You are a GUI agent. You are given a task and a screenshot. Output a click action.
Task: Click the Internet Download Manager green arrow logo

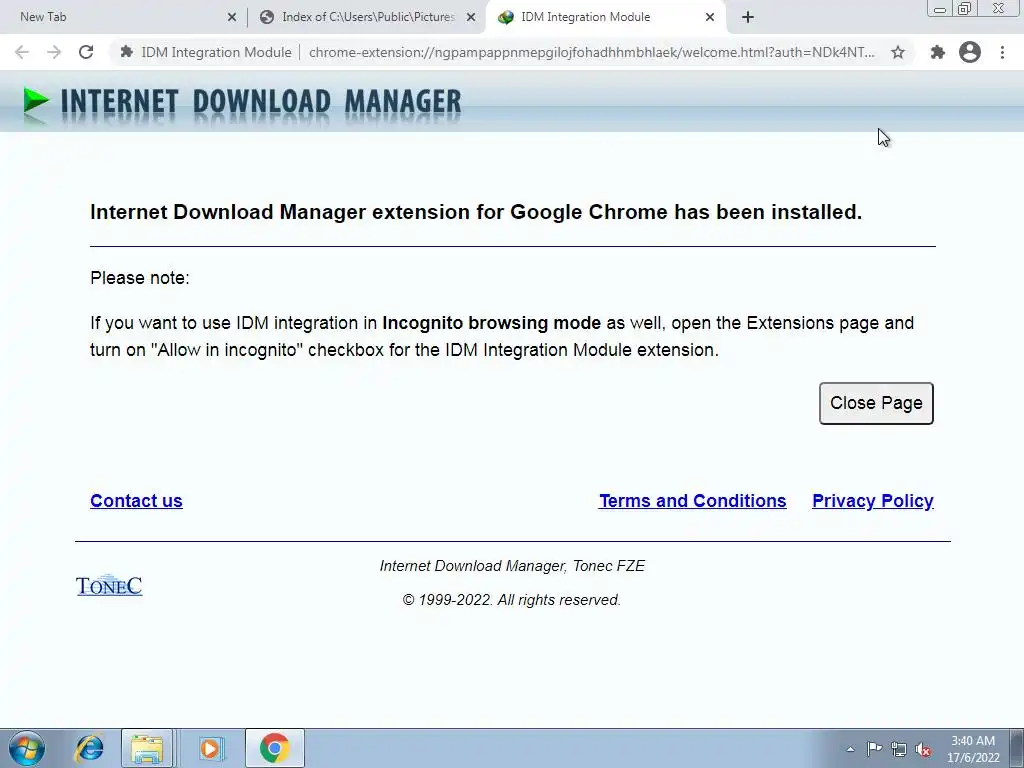[36, 103]
